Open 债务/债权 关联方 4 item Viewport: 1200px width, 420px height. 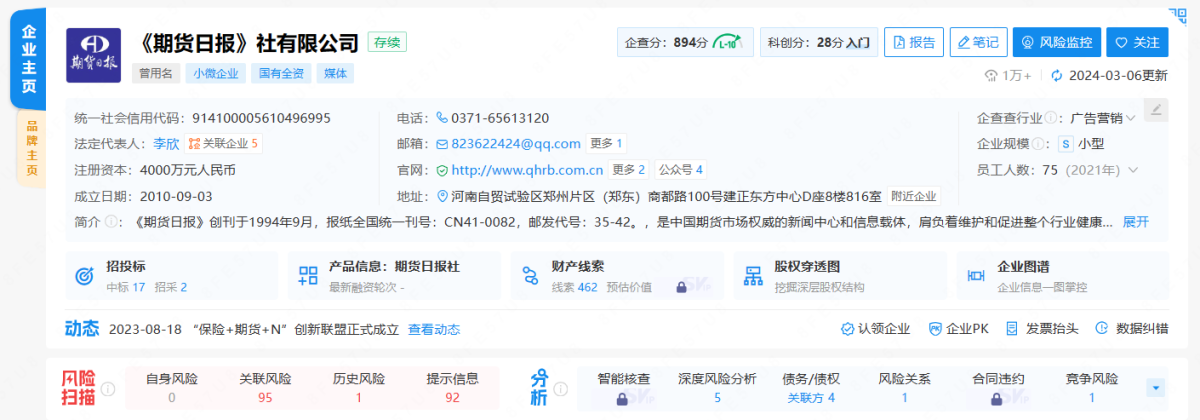coord(811,388)
